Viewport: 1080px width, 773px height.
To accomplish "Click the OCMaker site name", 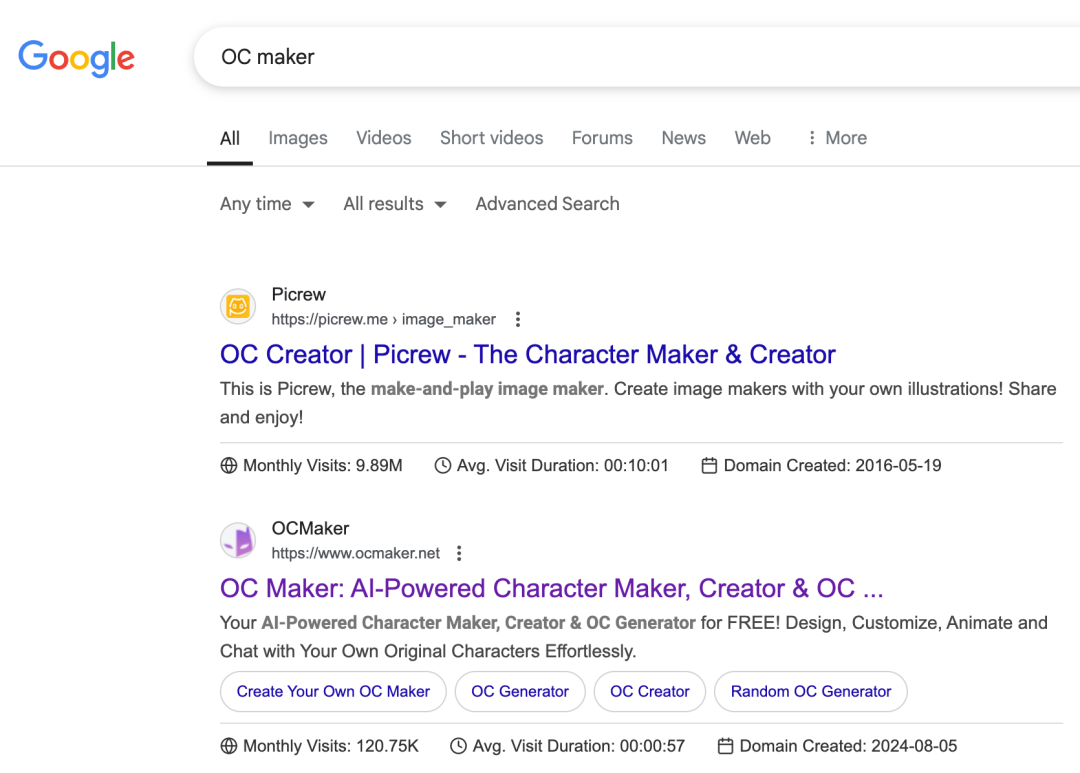I will (310, 528).
